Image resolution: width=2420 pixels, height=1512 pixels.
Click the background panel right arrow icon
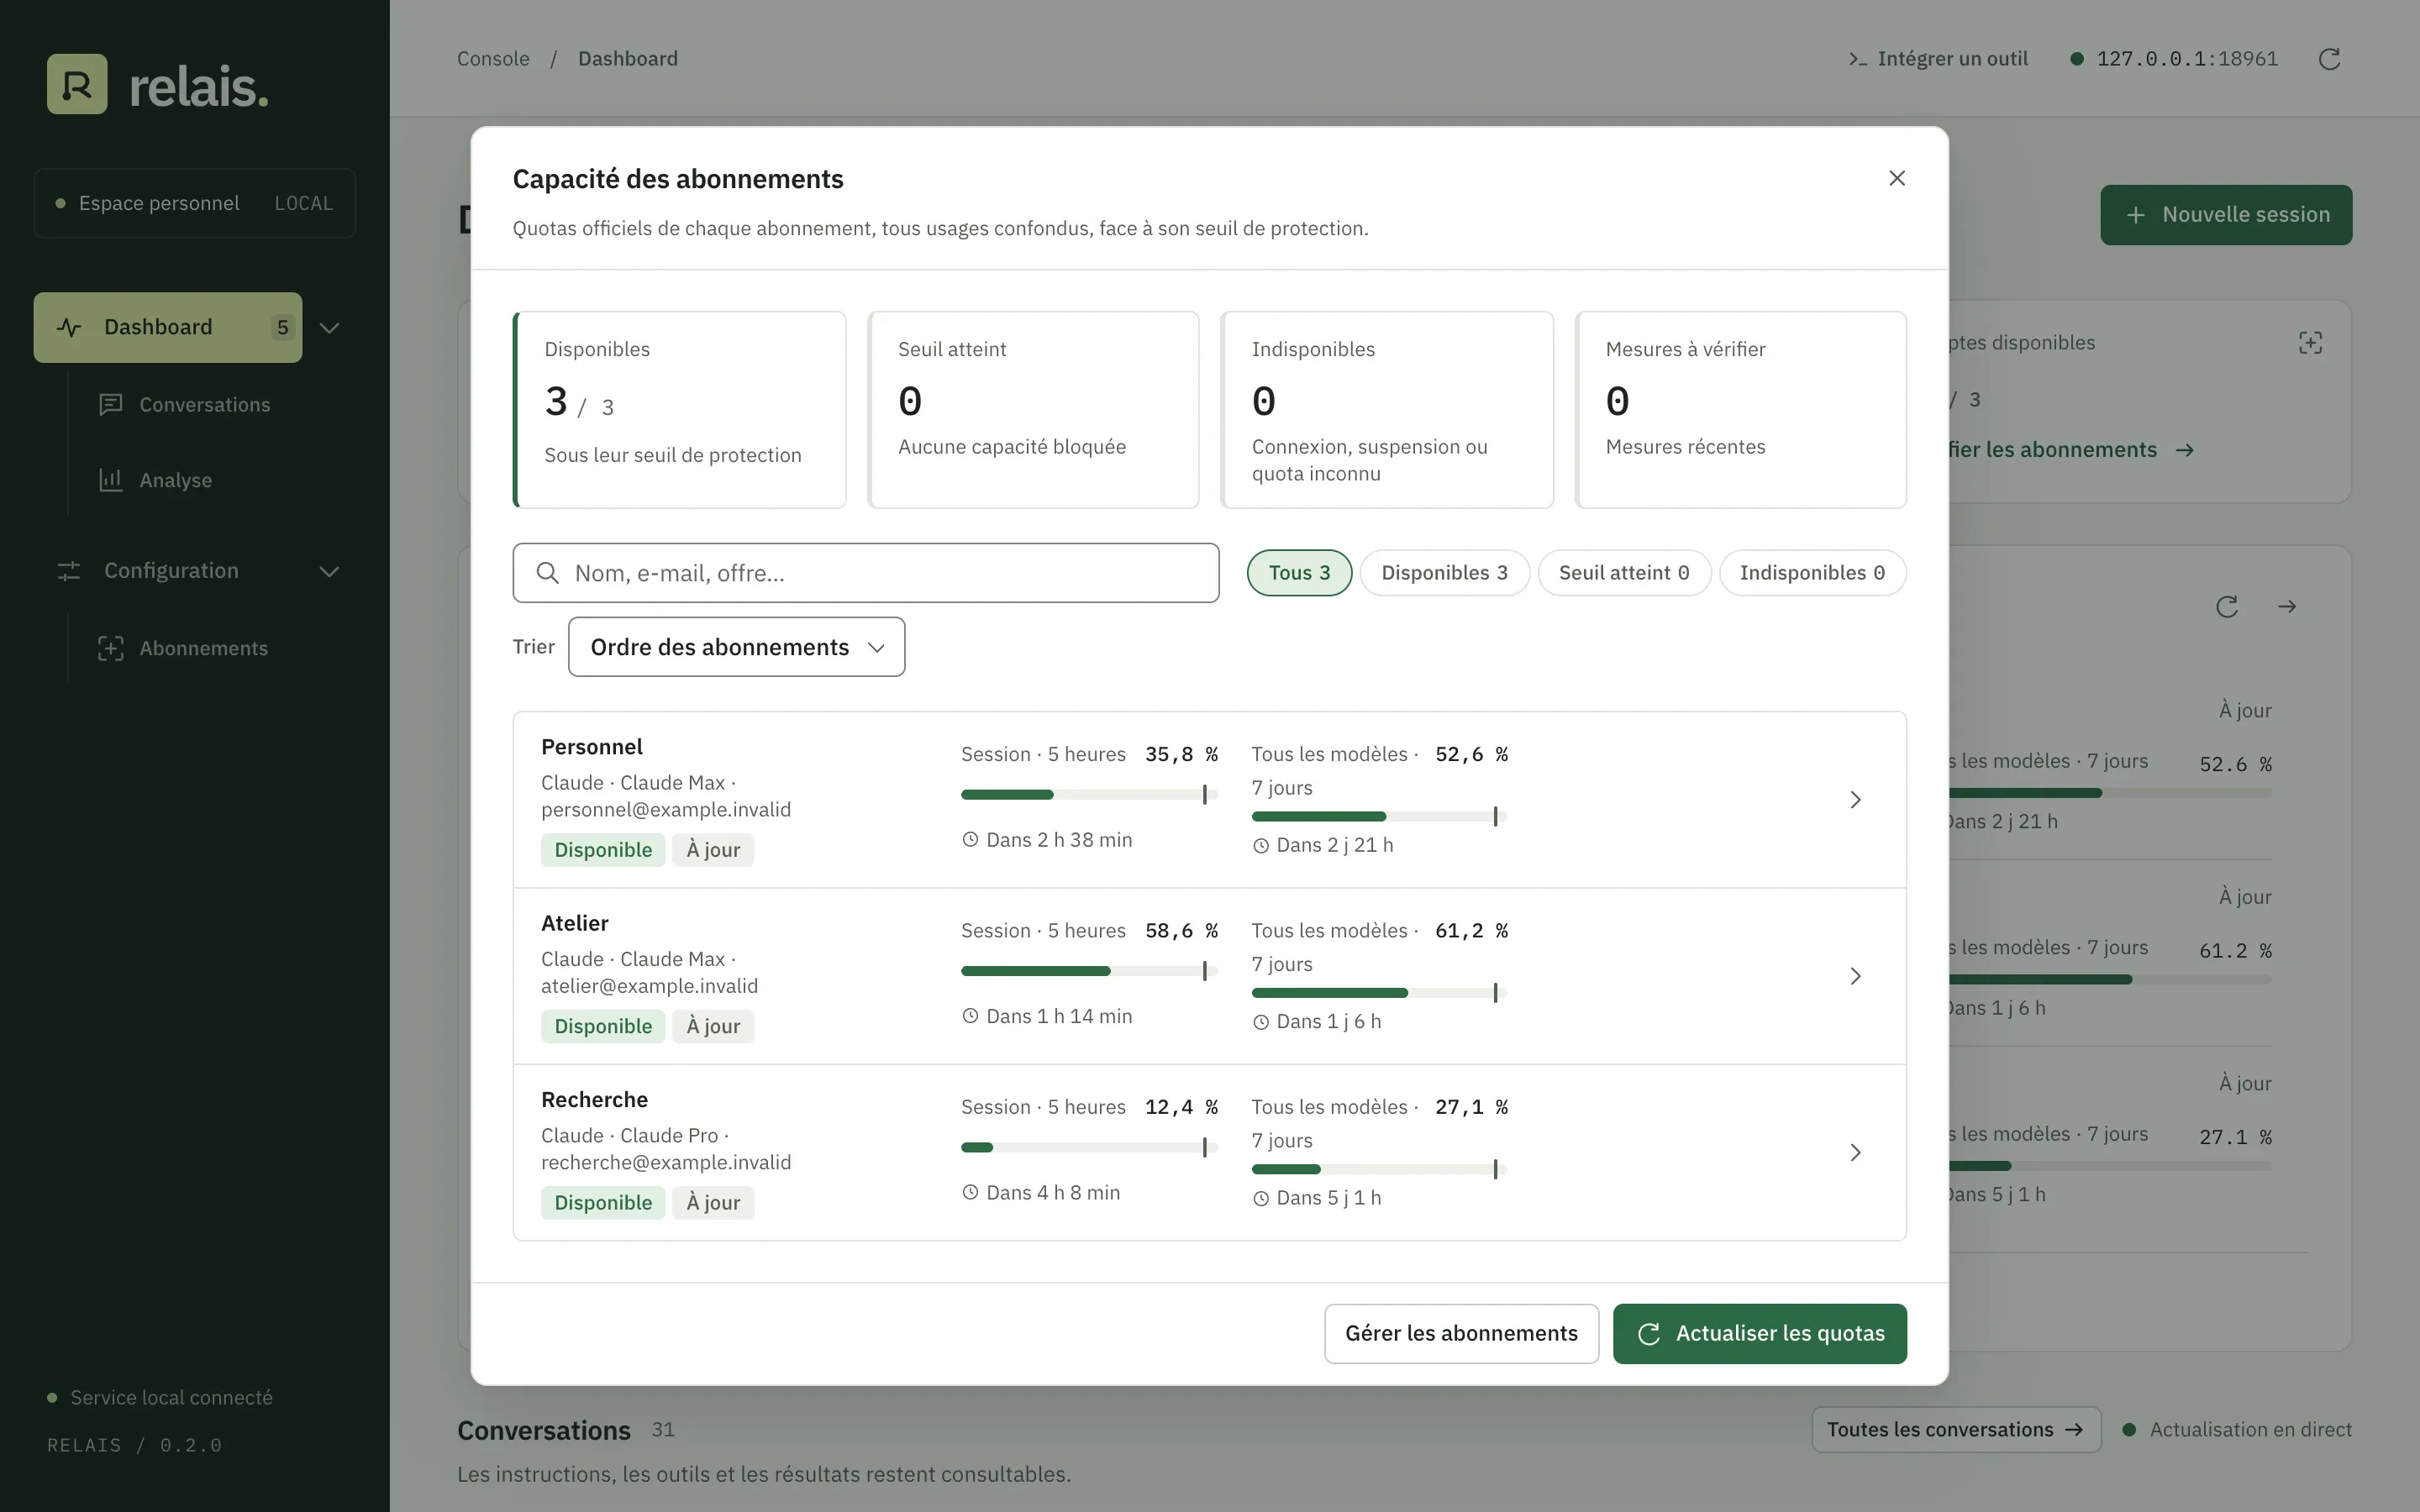click(x=2287, y=607)
